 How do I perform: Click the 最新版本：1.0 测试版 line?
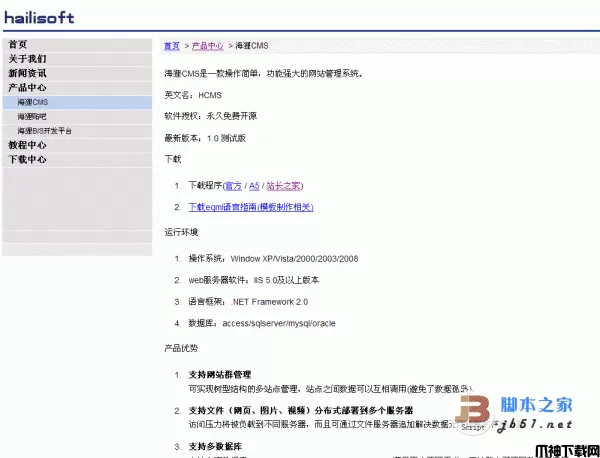(x=205, y=138)
